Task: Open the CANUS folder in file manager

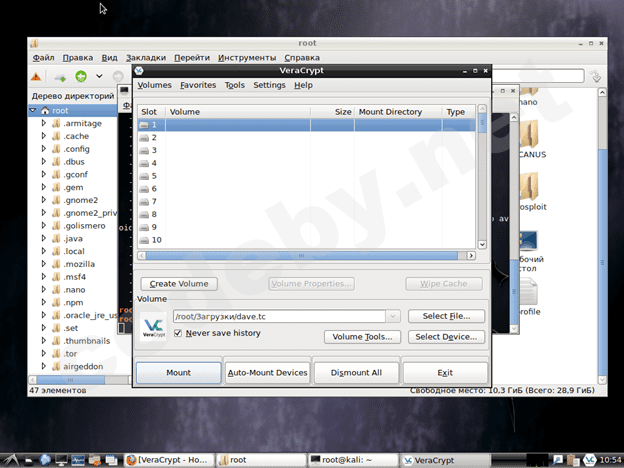Action: click(532, 140)
